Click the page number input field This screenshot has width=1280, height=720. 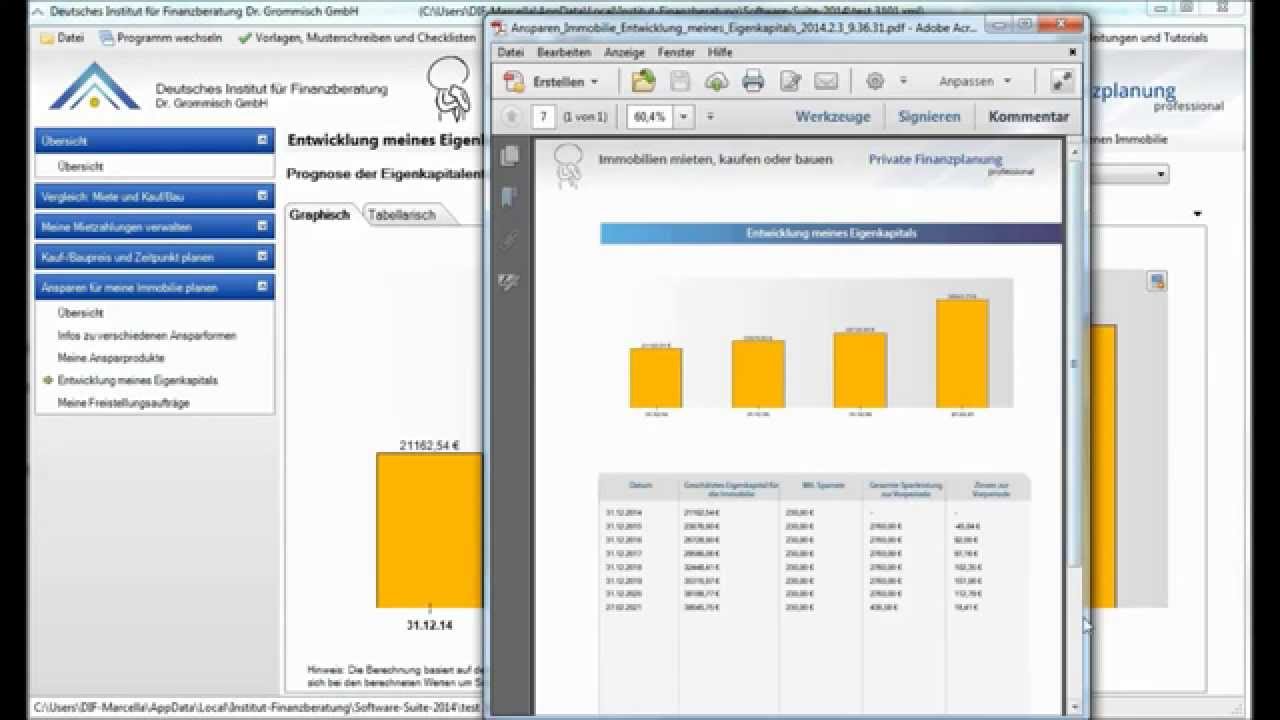click(543, 116)
